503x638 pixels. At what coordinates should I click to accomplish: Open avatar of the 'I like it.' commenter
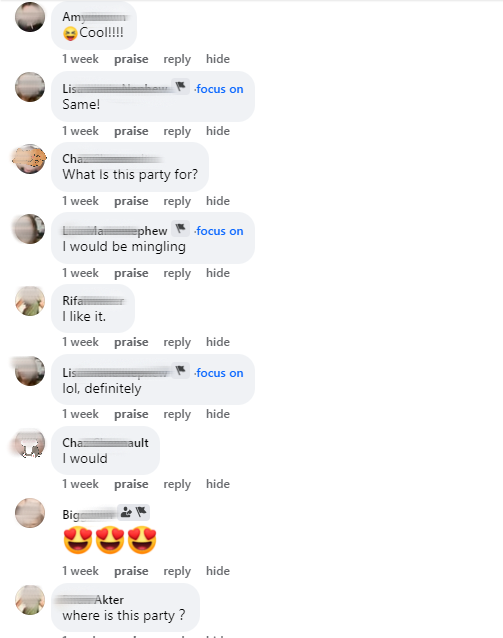(30, 301)
